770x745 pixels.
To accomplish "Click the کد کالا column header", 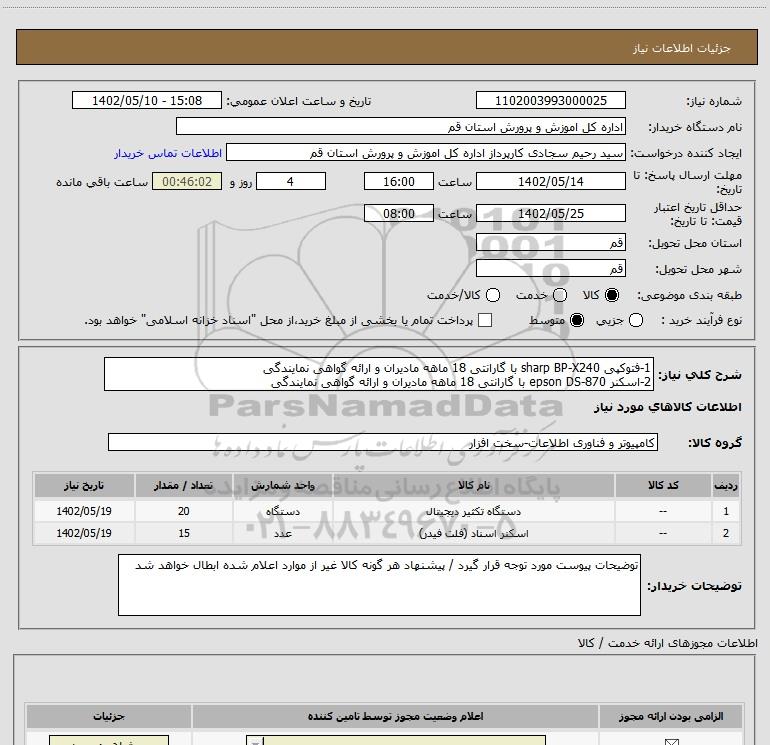I will (x=663, y=486).
